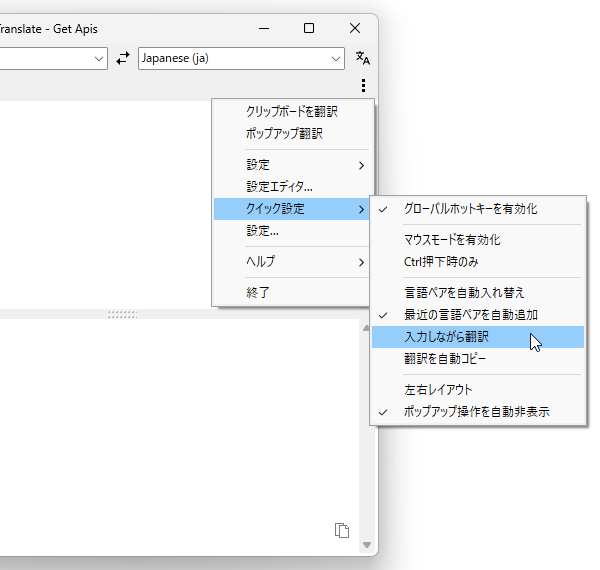Toggle 言語ペアを自動入れ替え option
The height and width of the screenshot is (570, 600).
[478, 293]
